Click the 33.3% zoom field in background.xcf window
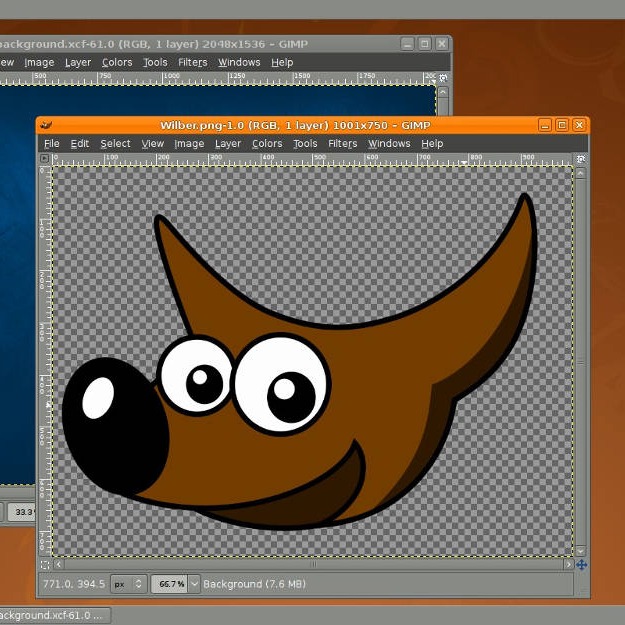This screenshot has height=625, width=625. tap(22, 512)
